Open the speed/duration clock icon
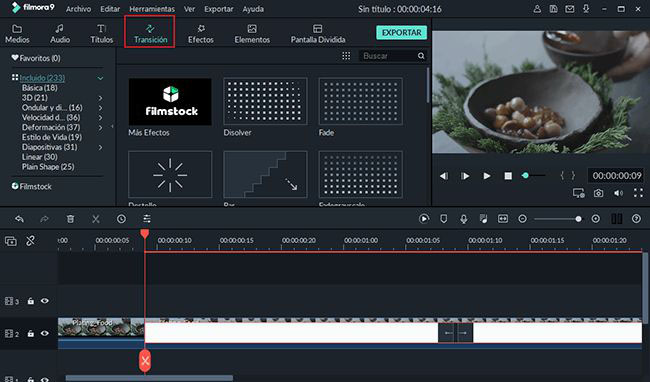 (121, 219)
